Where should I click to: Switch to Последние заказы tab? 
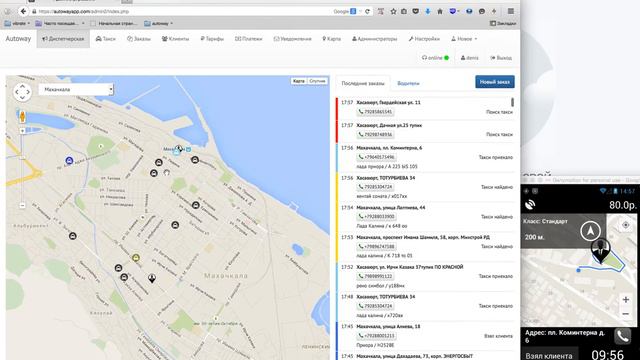coord(363,83)
